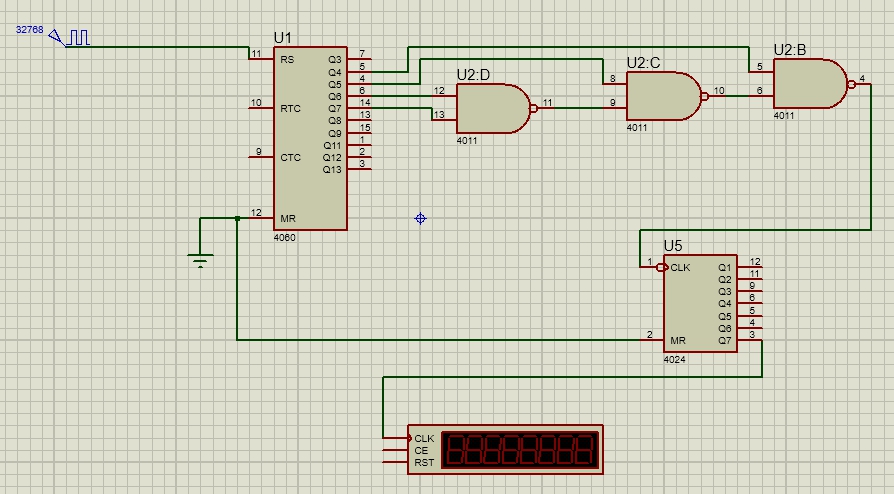Click the clock generator pulse symbol
This screenshot has height=494, width=894.
(76, 38)
